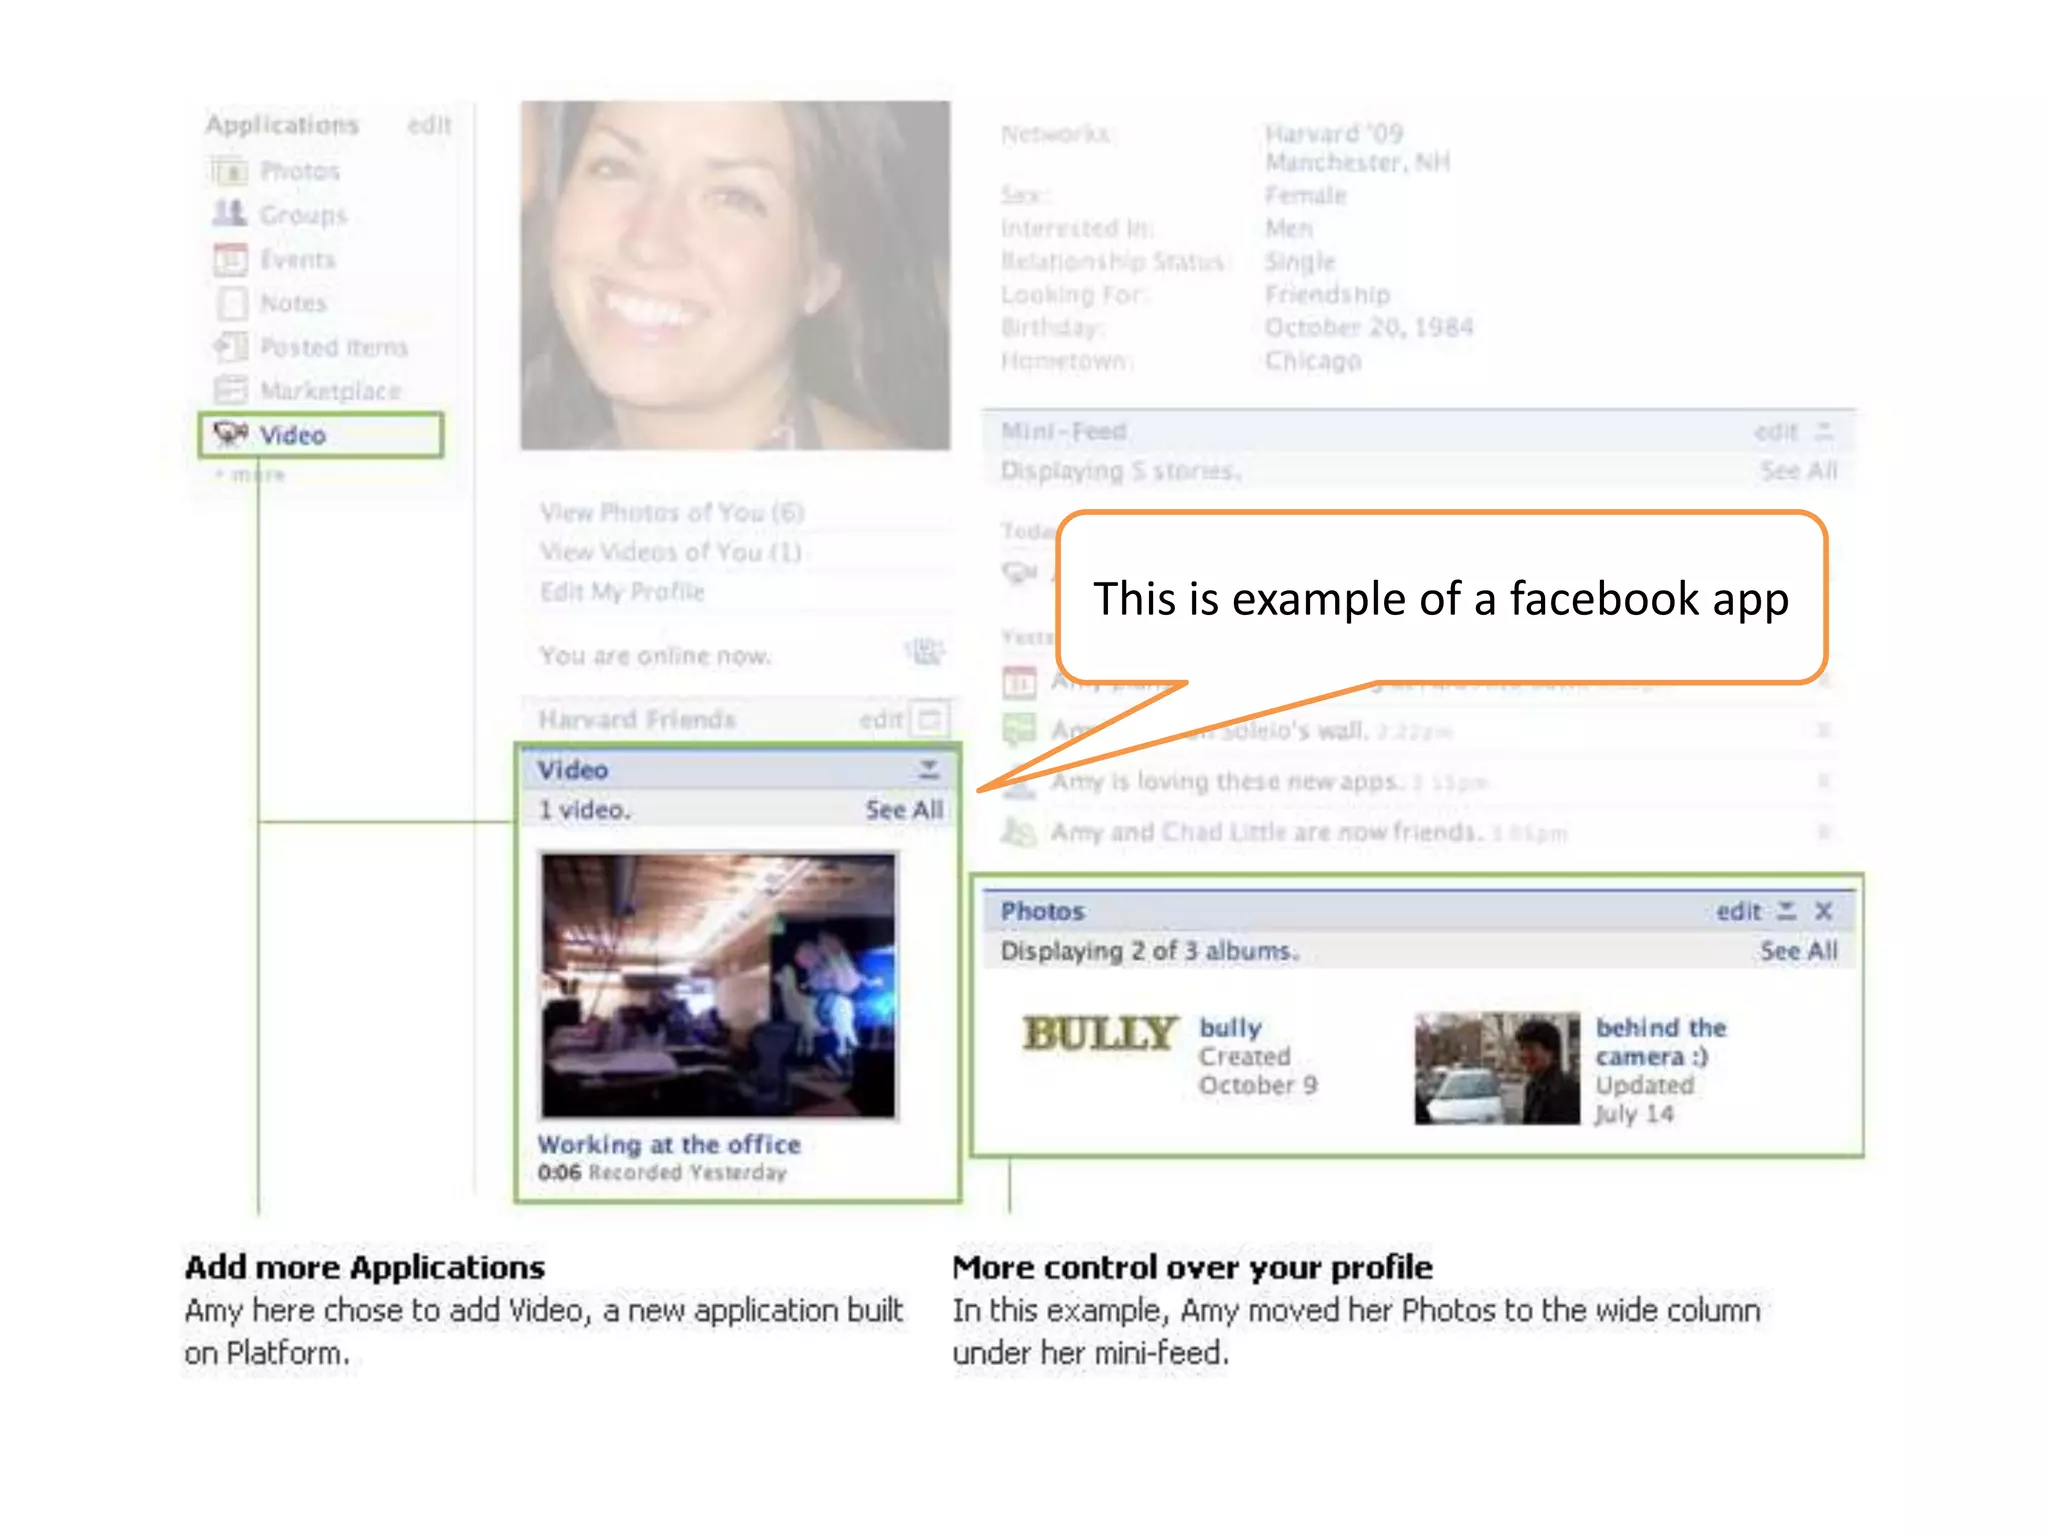Image resolution: width=2048 pixels, height=1536 pixels.
Task: Play Working at the office video thumbnail
Action: click(718, 985)
